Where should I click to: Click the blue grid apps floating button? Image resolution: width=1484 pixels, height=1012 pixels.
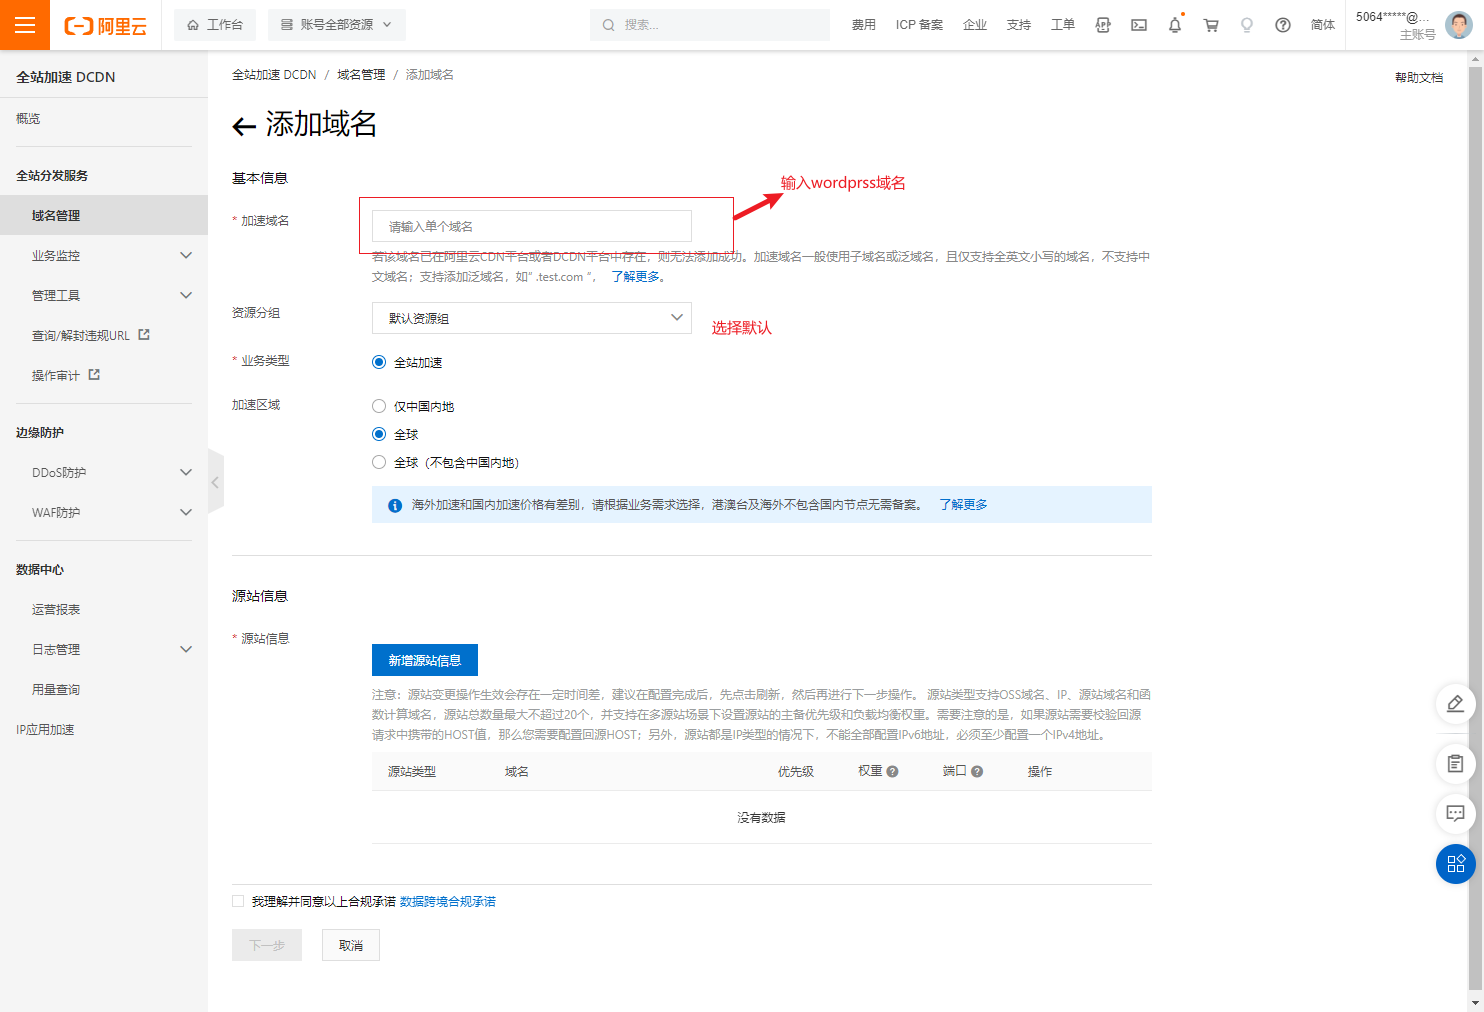click(x=1455, y=864)
